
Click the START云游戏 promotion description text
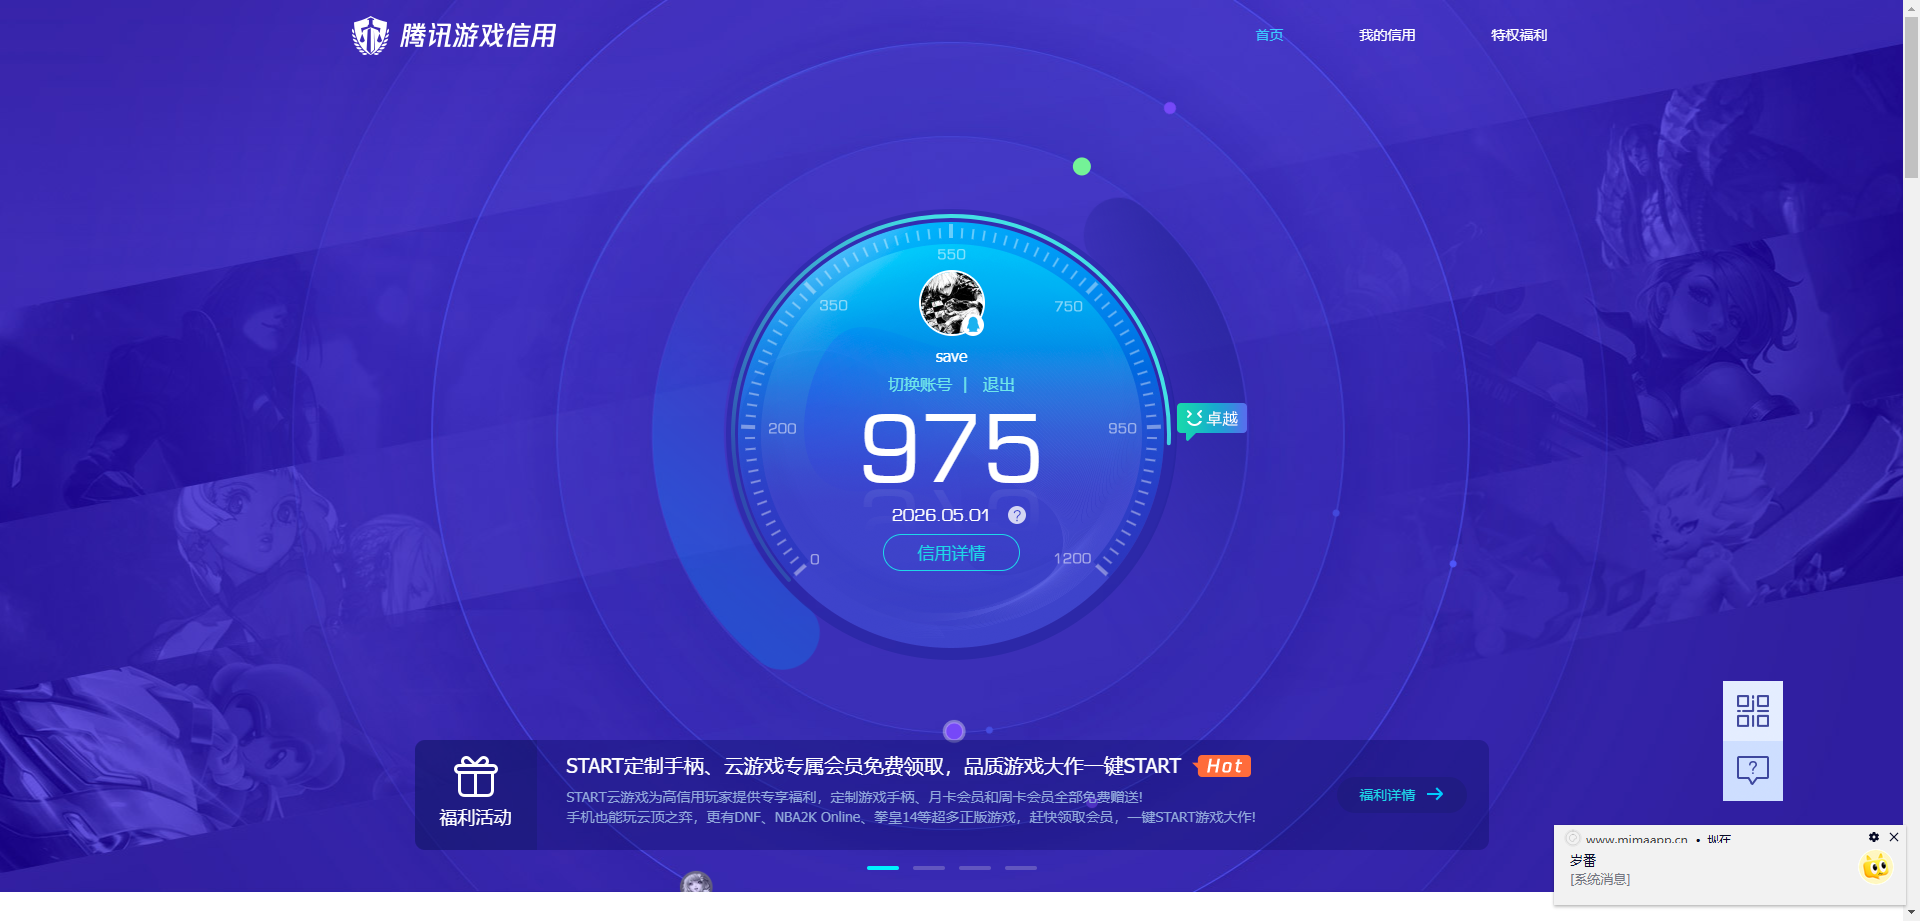pyautogui.click(x=910, y=807)
